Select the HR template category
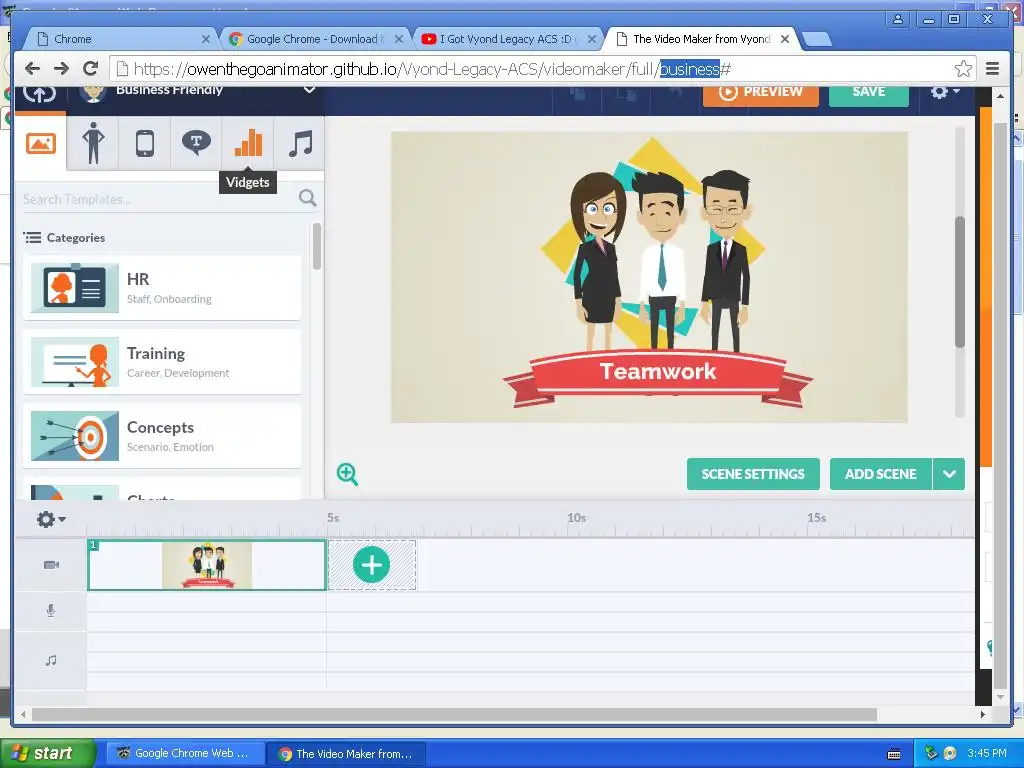Screen dimensions: 1024x768 [162, 288]
